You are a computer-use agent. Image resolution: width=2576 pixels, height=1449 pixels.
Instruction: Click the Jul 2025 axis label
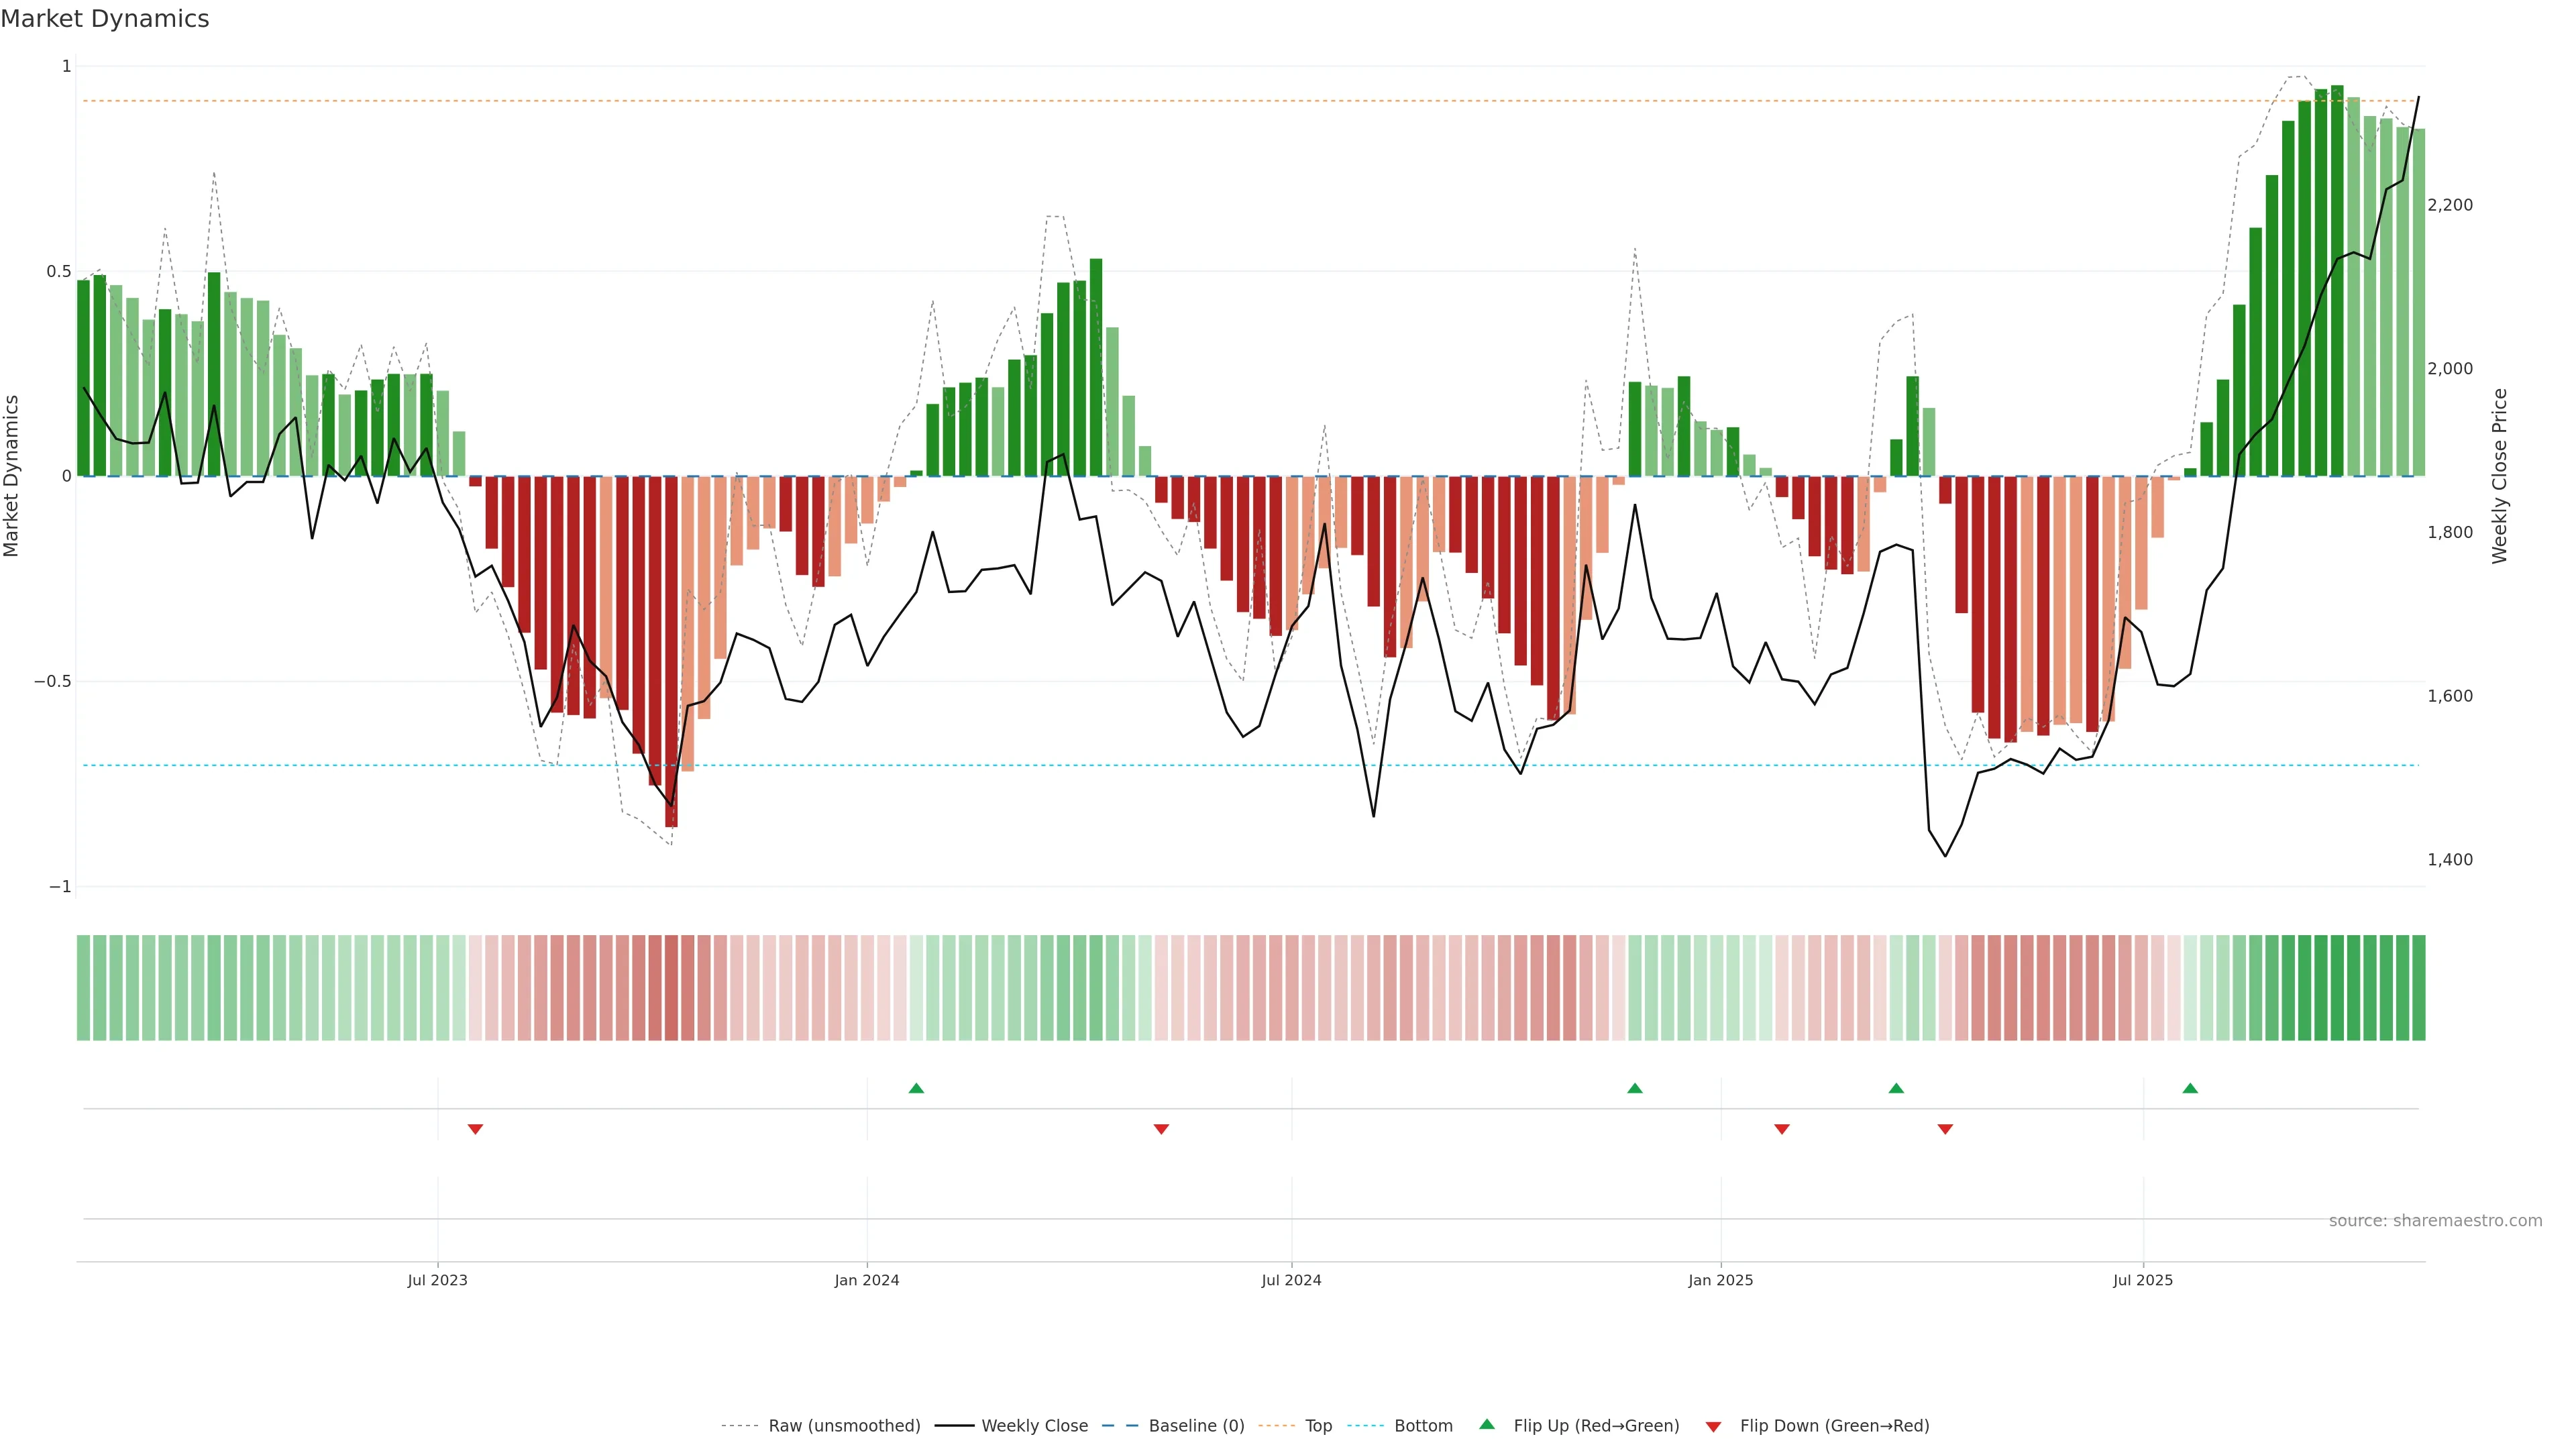tap(2142, 1280)
